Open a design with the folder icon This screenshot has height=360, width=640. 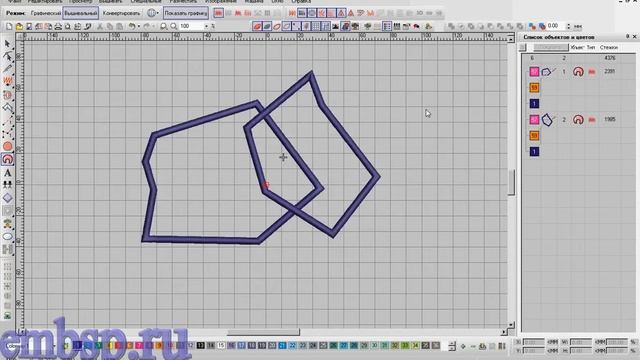[x=19, y=27]
